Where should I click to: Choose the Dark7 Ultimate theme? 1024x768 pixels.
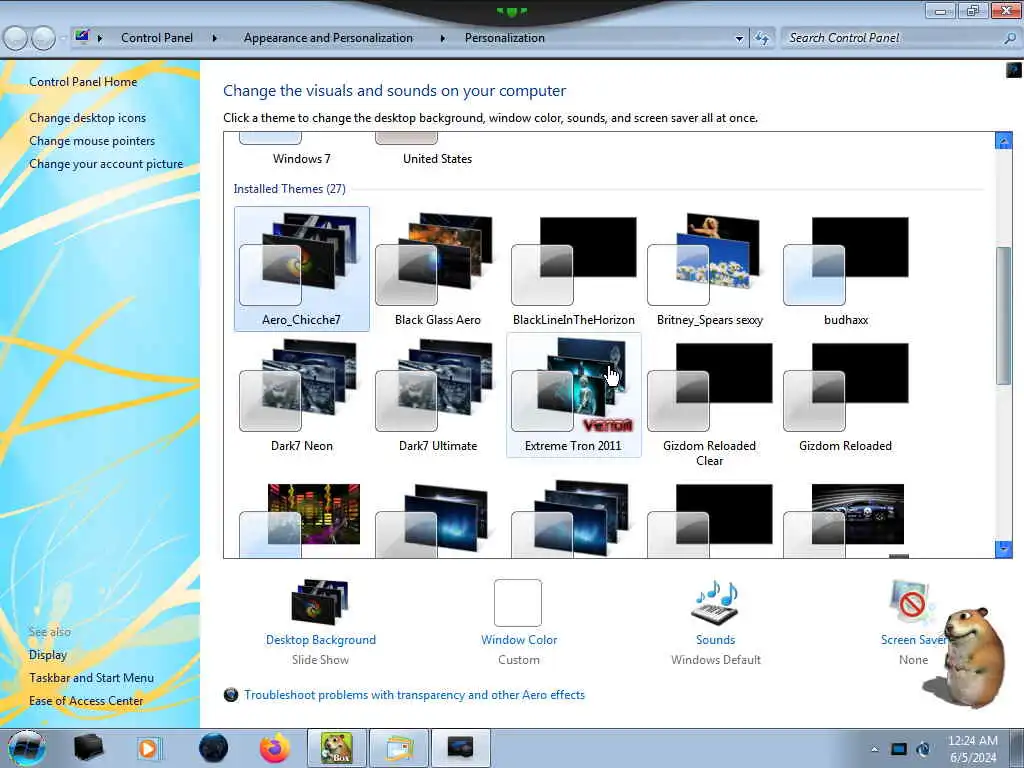(x=437, y=394)
